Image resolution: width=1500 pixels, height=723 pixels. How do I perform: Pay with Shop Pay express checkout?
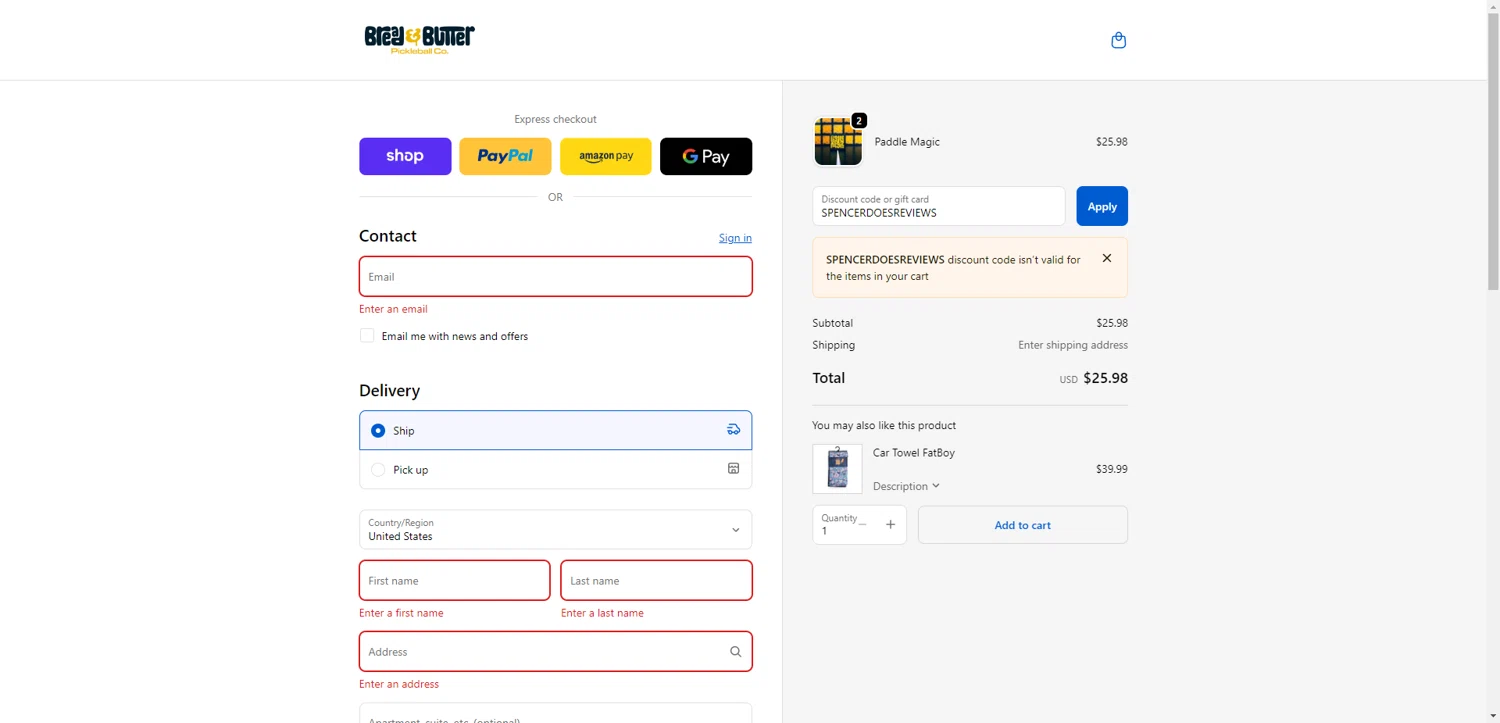405,156
